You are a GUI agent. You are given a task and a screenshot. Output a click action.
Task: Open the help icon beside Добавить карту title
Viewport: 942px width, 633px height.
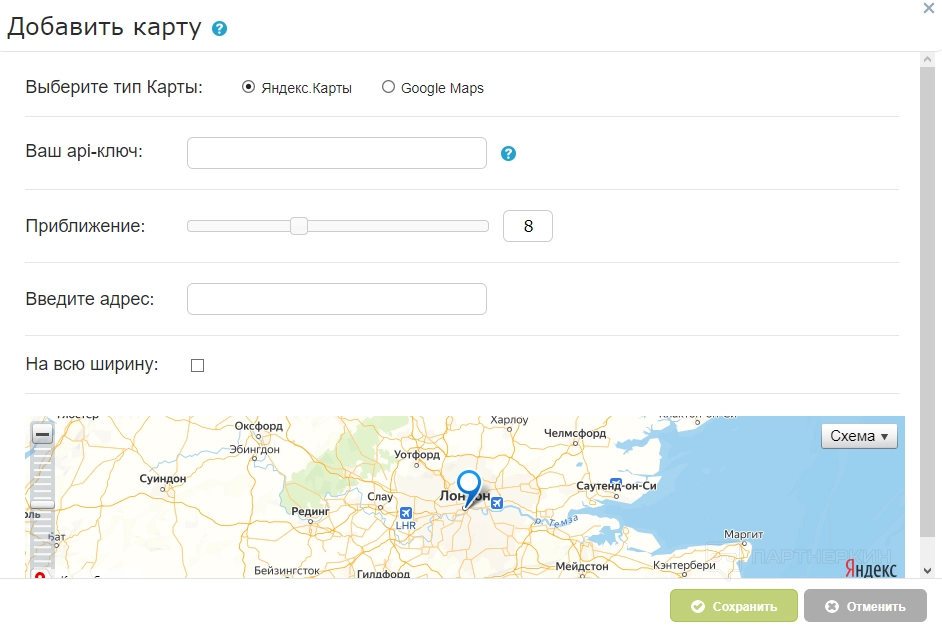point(219,29)
